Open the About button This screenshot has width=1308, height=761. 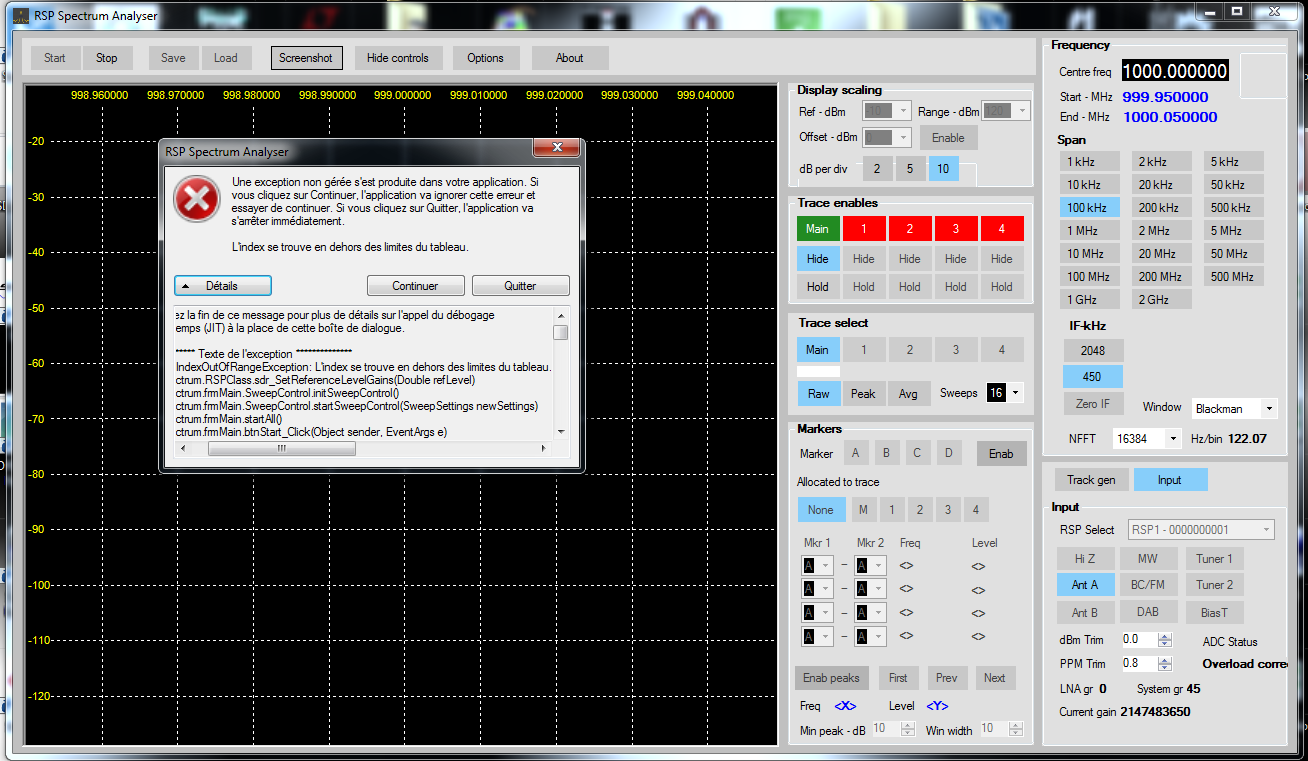click(x=570, y=58)
